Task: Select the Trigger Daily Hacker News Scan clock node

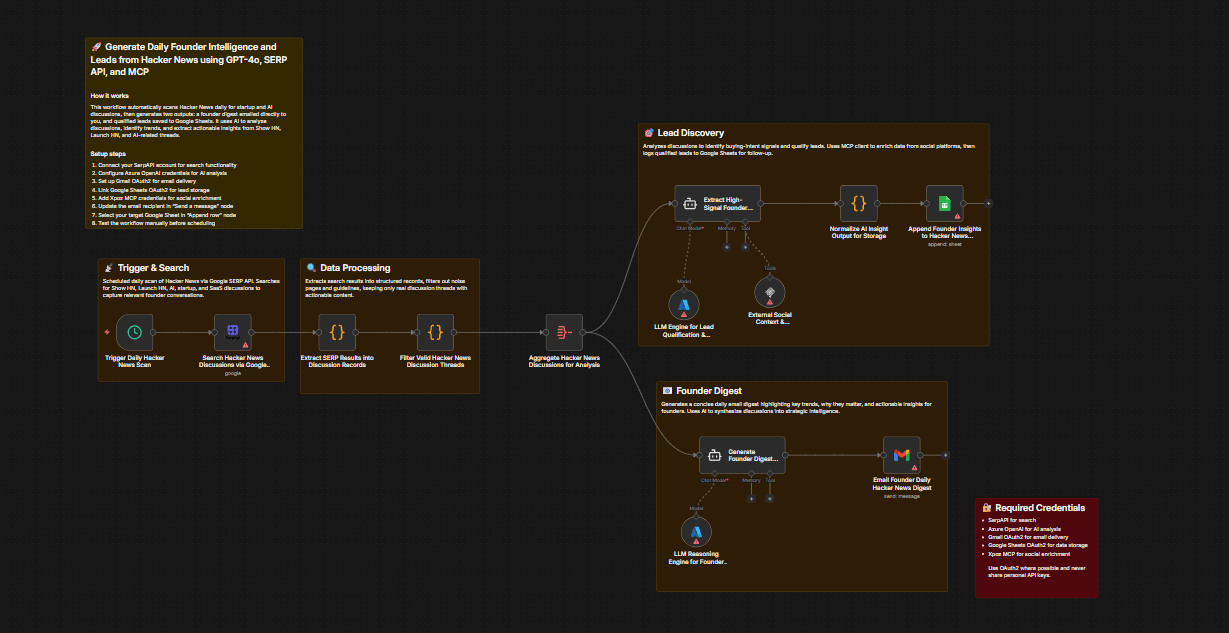Action: pos(134,331)
